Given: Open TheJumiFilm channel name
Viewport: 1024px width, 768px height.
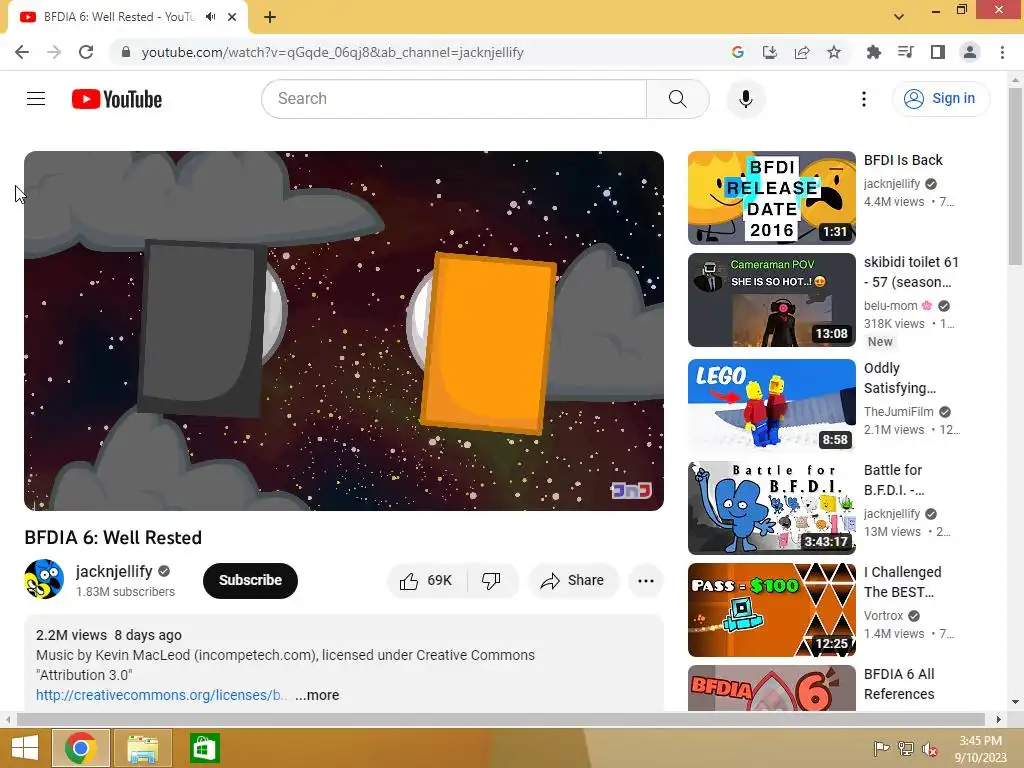Looking at the screenshot, I should [x=899, y=411].
